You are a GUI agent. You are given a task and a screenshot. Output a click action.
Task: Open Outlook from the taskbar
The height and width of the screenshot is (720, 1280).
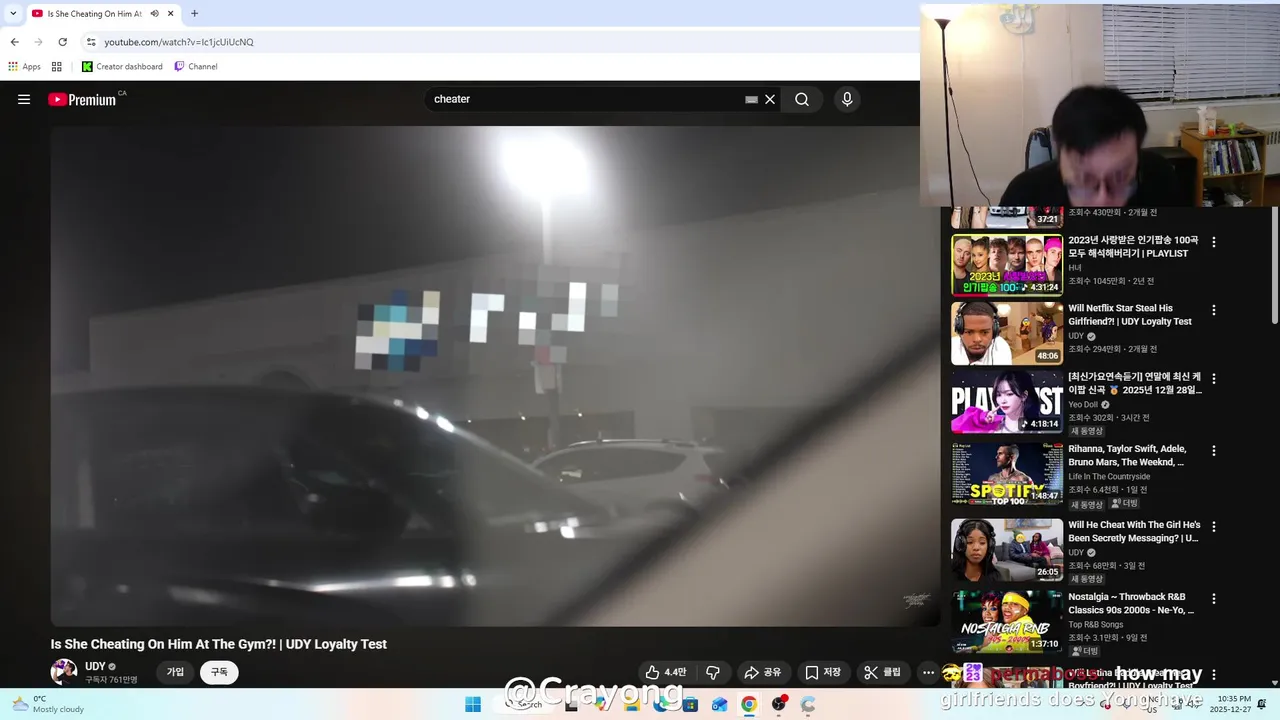[719, 704]
